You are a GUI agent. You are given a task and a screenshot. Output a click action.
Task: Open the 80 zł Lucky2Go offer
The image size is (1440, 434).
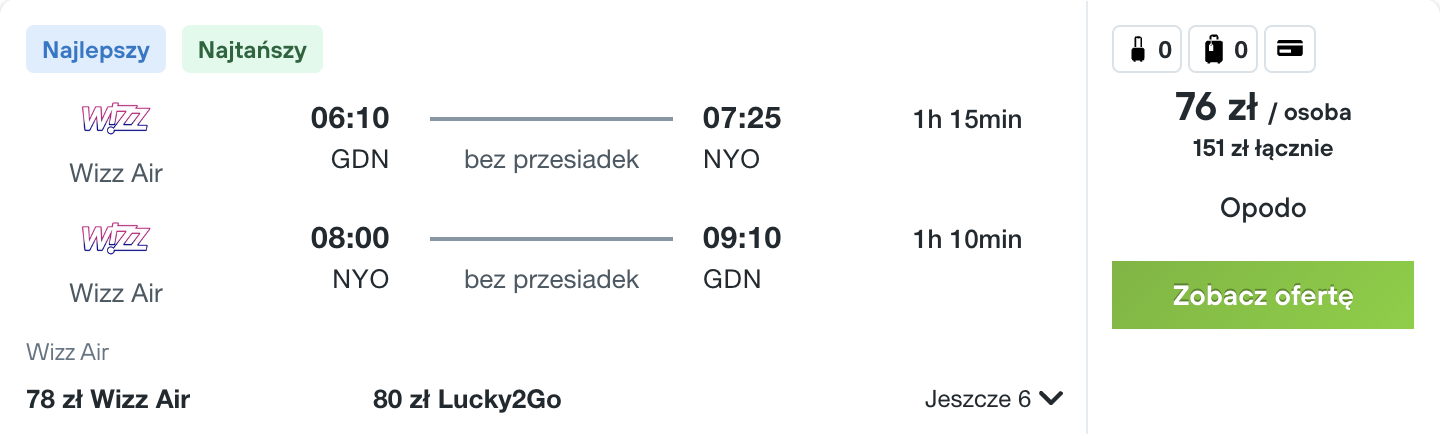tap(467, 400)
